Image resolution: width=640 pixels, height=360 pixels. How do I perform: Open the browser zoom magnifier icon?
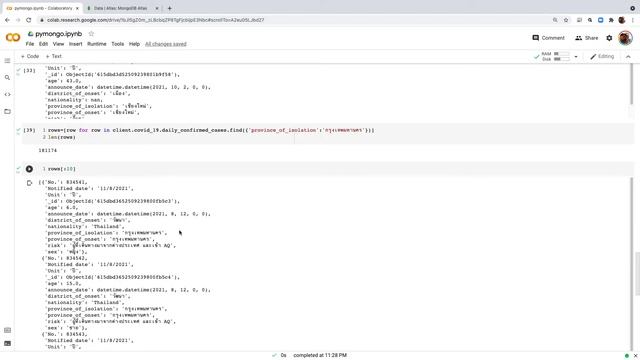(555, 20)
